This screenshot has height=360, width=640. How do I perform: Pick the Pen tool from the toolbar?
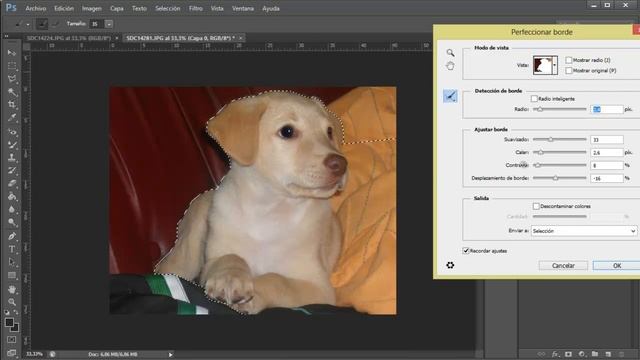pos(12,236)
